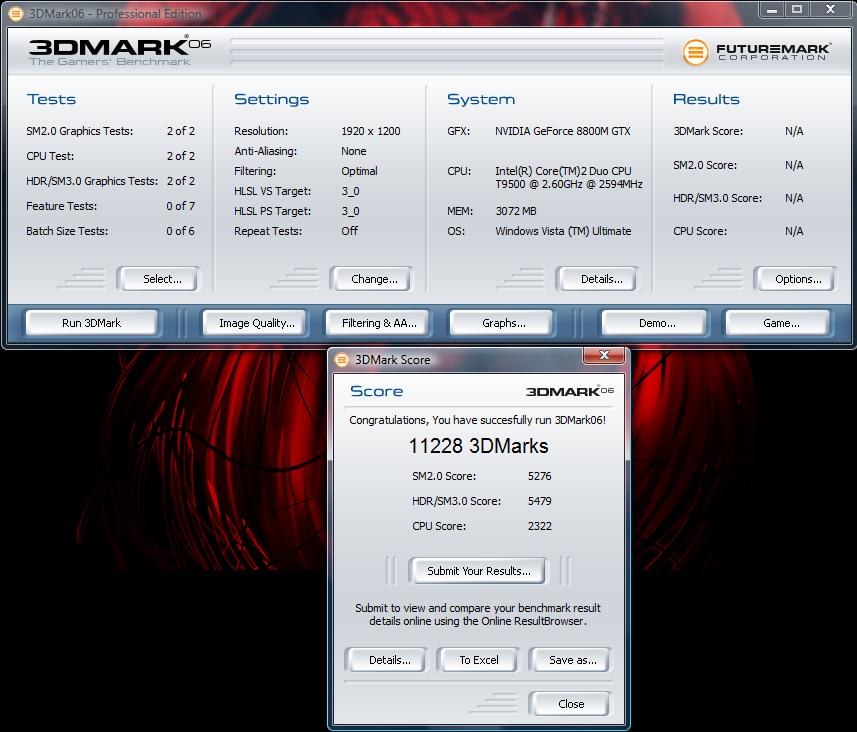Screen dimensions: 857x732
Task: Launch the Demo
Action: [x=656, y=323]
